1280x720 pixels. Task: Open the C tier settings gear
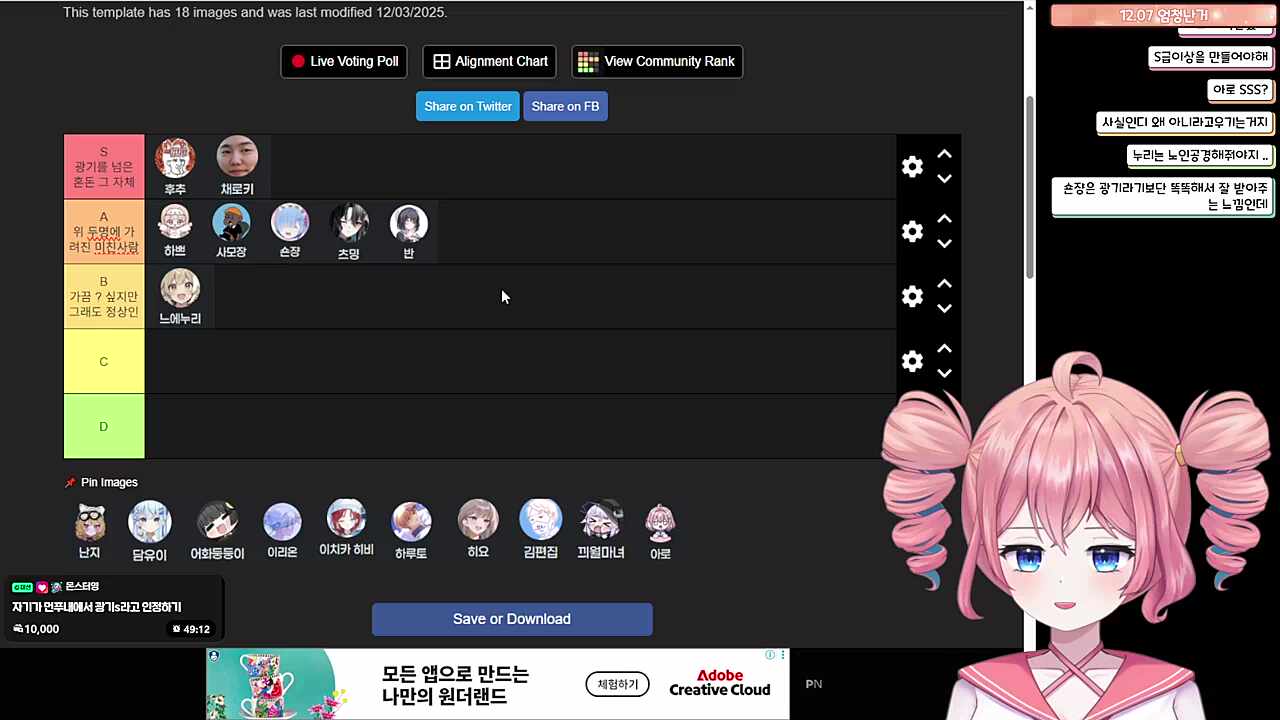tap(912, 361)
